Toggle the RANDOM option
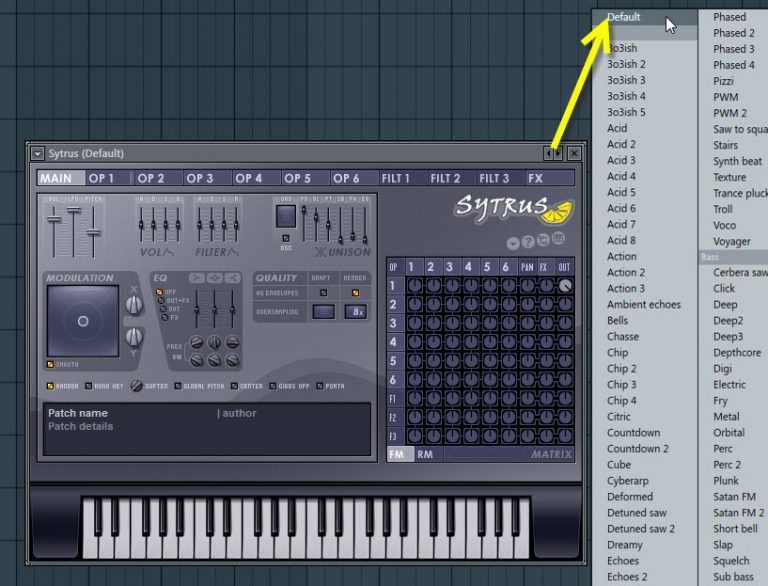Viewport: 768px width, 586px height. pos(50,386)
